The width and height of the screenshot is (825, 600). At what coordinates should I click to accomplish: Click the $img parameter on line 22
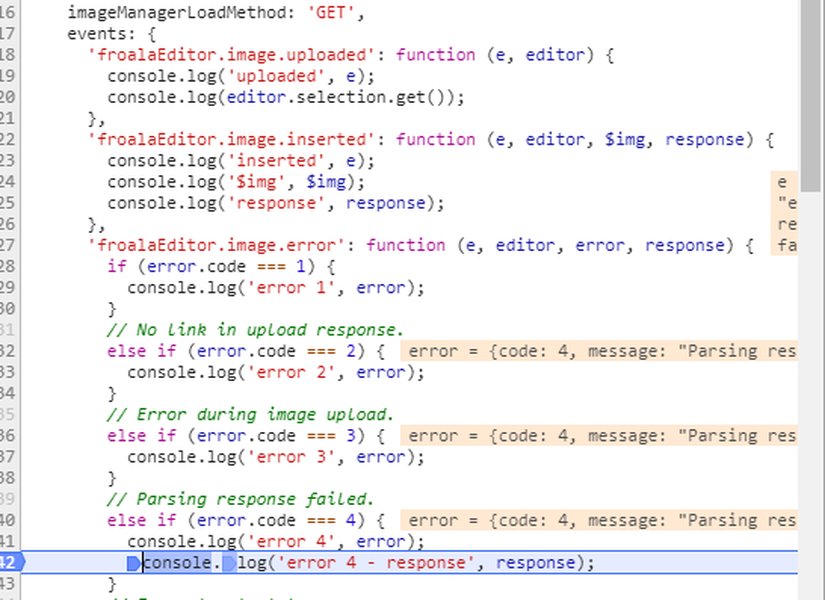coord(624,139)
